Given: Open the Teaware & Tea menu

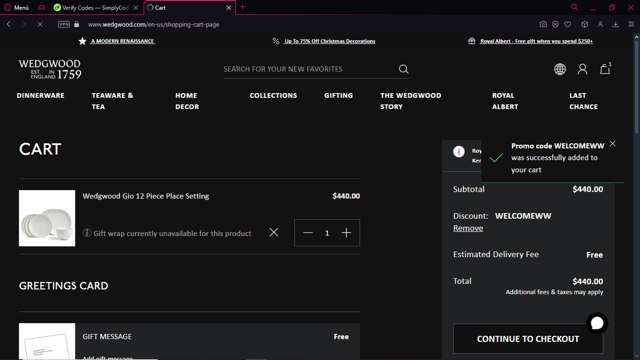Looking at the screenshot, I should [112, 101].
